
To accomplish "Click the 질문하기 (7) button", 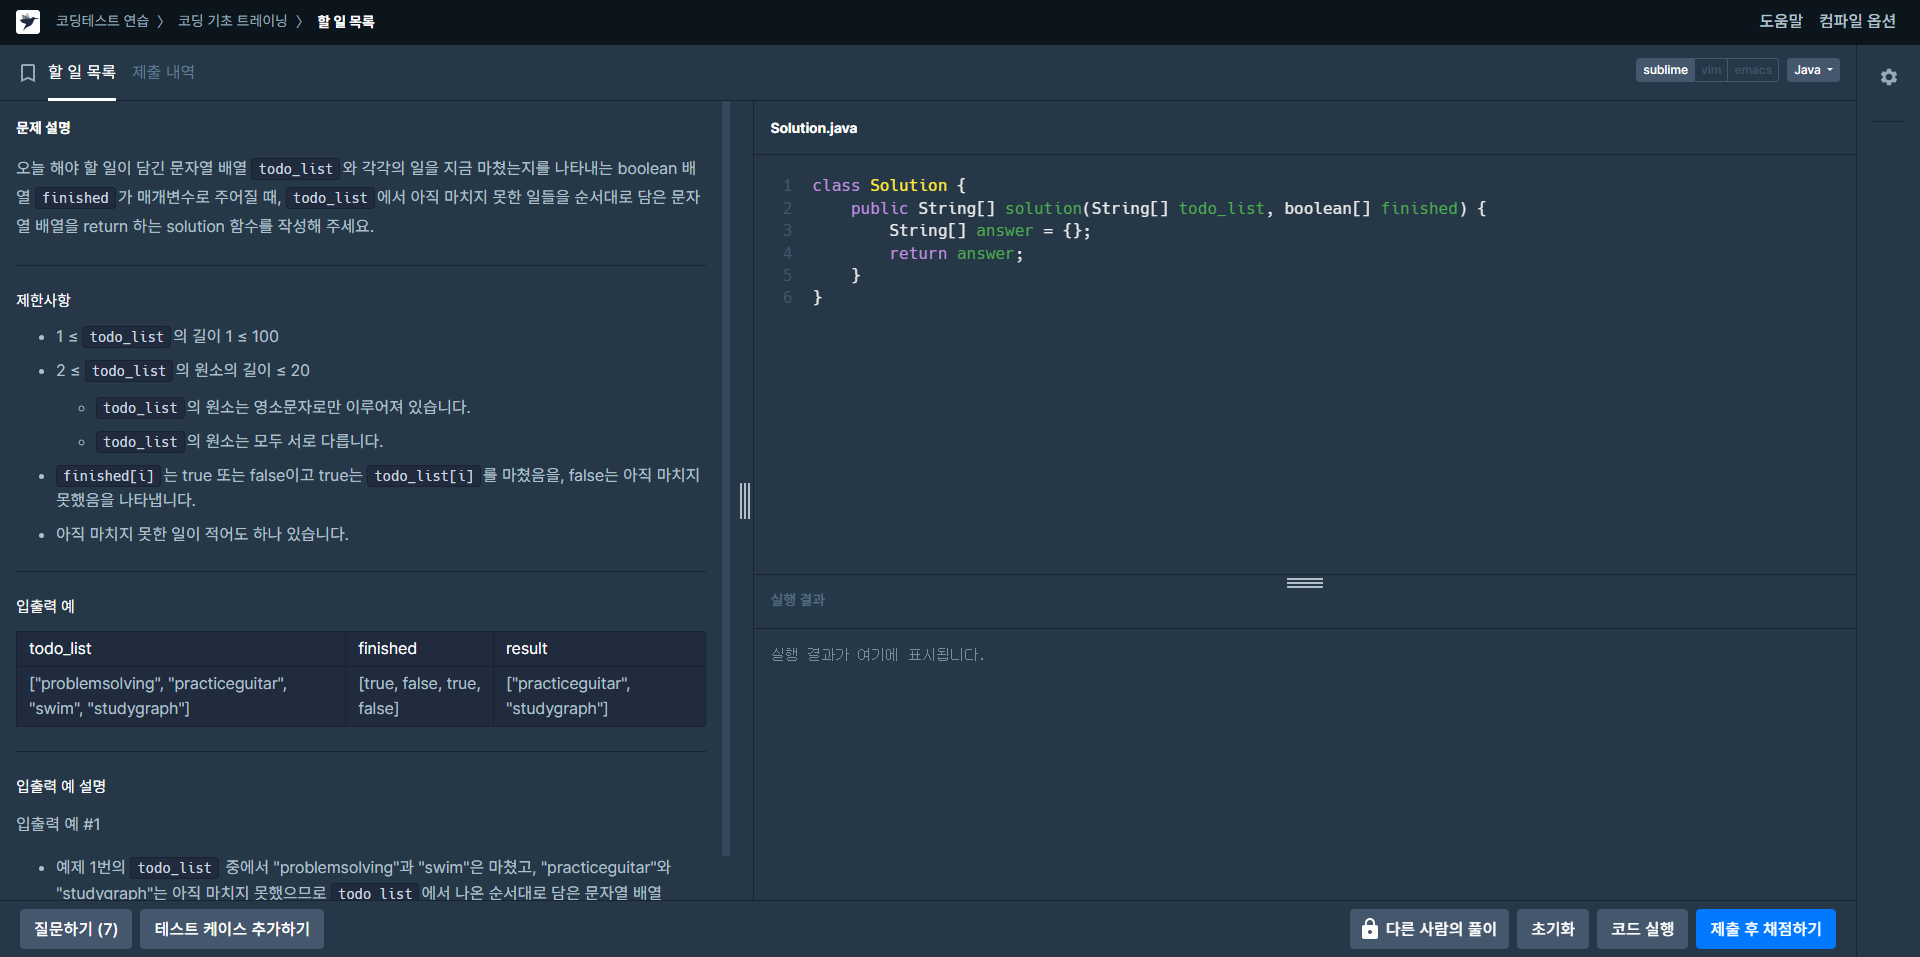I will 76,929.
